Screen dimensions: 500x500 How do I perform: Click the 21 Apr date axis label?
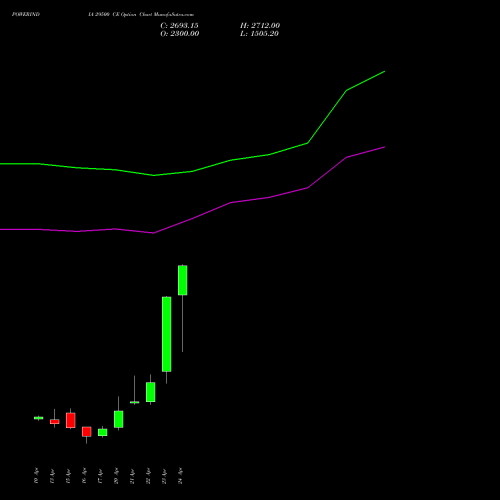(132, 476)
